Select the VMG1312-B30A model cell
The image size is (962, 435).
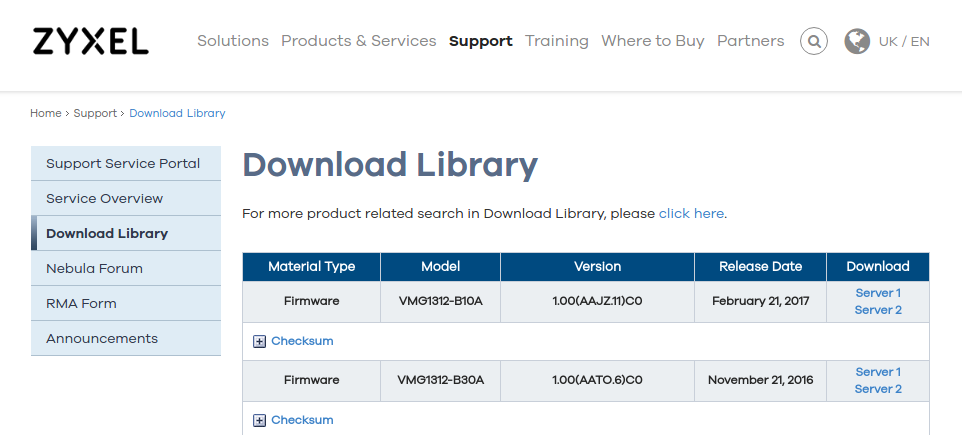(x=441, y=381)
